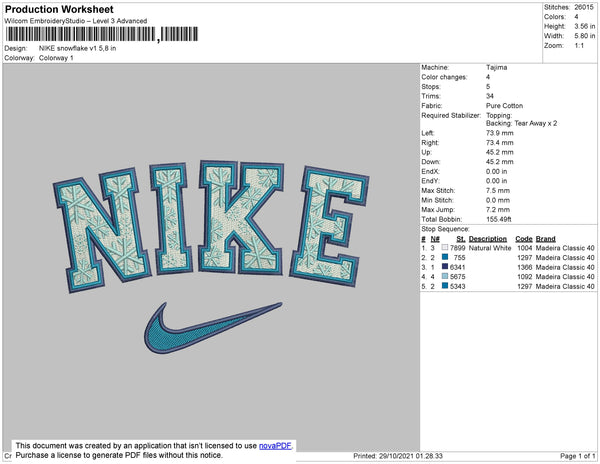Viewport: 600px width, 464px height.
Task: Select the Up value '45.2 mm'
Action: click(x=500, y=152)
